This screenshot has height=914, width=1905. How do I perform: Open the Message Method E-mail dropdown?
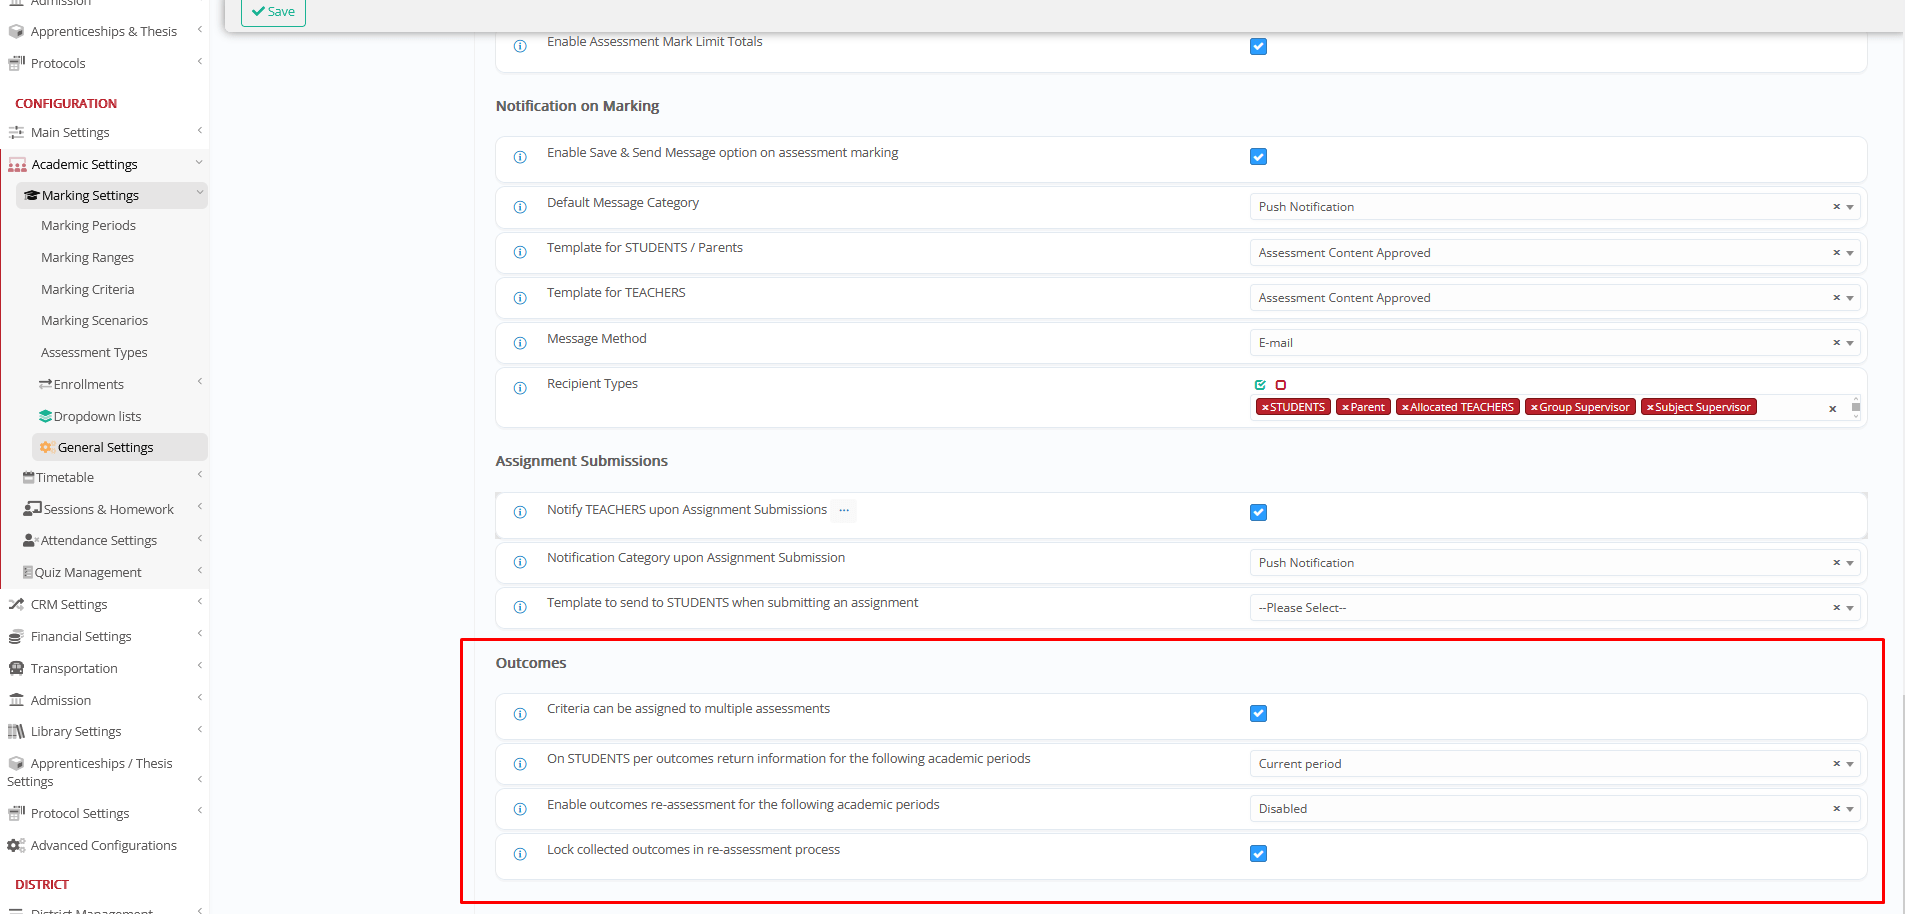(x=1540, y=343)
